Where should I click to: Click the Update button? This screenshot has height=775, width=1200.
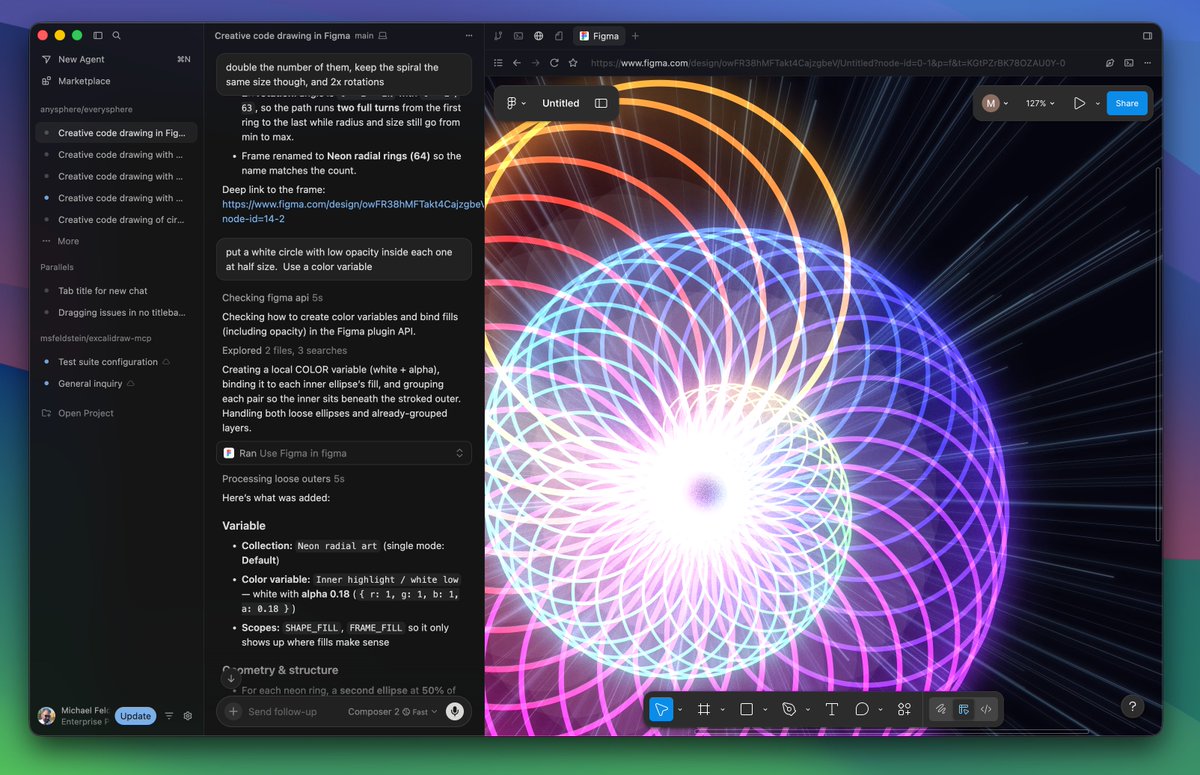click(x=135, y=716)
